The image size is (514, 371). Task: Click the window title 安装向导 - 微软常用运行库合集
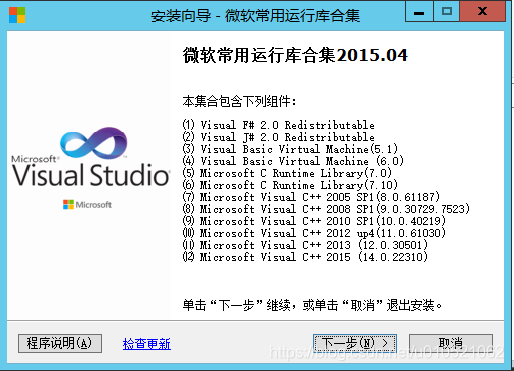(x=255, y=16)
